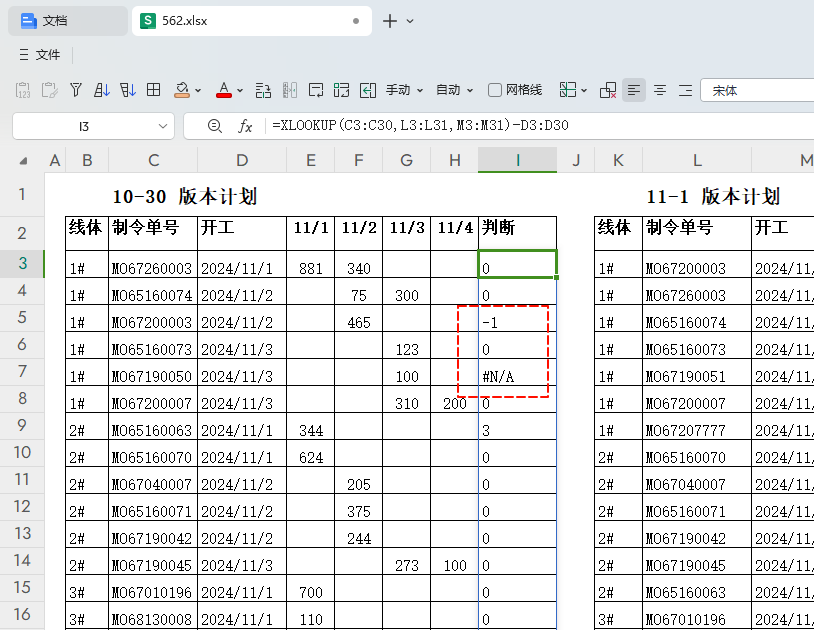Click the zoom magnifier icon in formula bar
The height and width of the screenshot is (630, 814).
214,126
